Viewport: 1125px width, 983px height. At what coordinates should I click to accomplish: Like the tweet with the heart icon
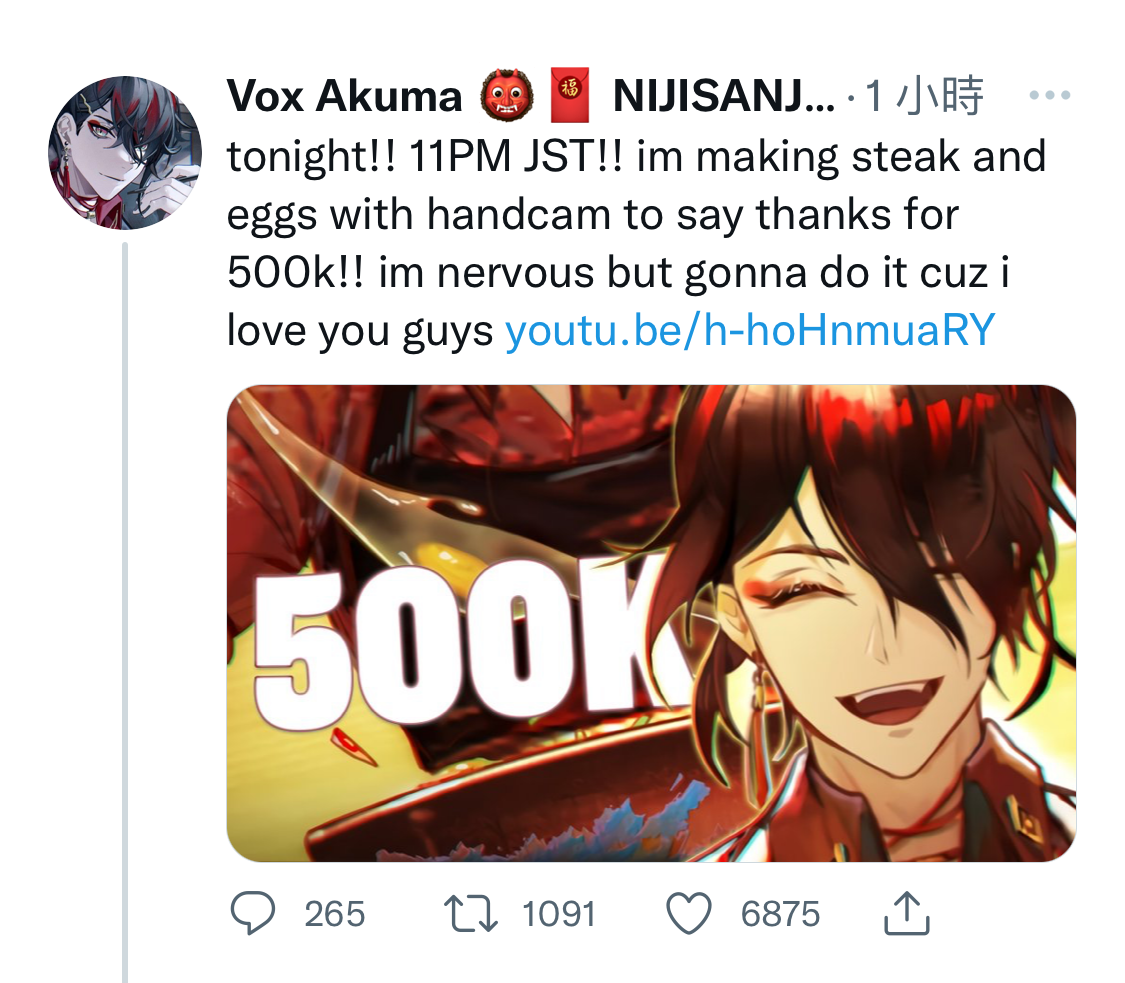[x=689, y=913]
